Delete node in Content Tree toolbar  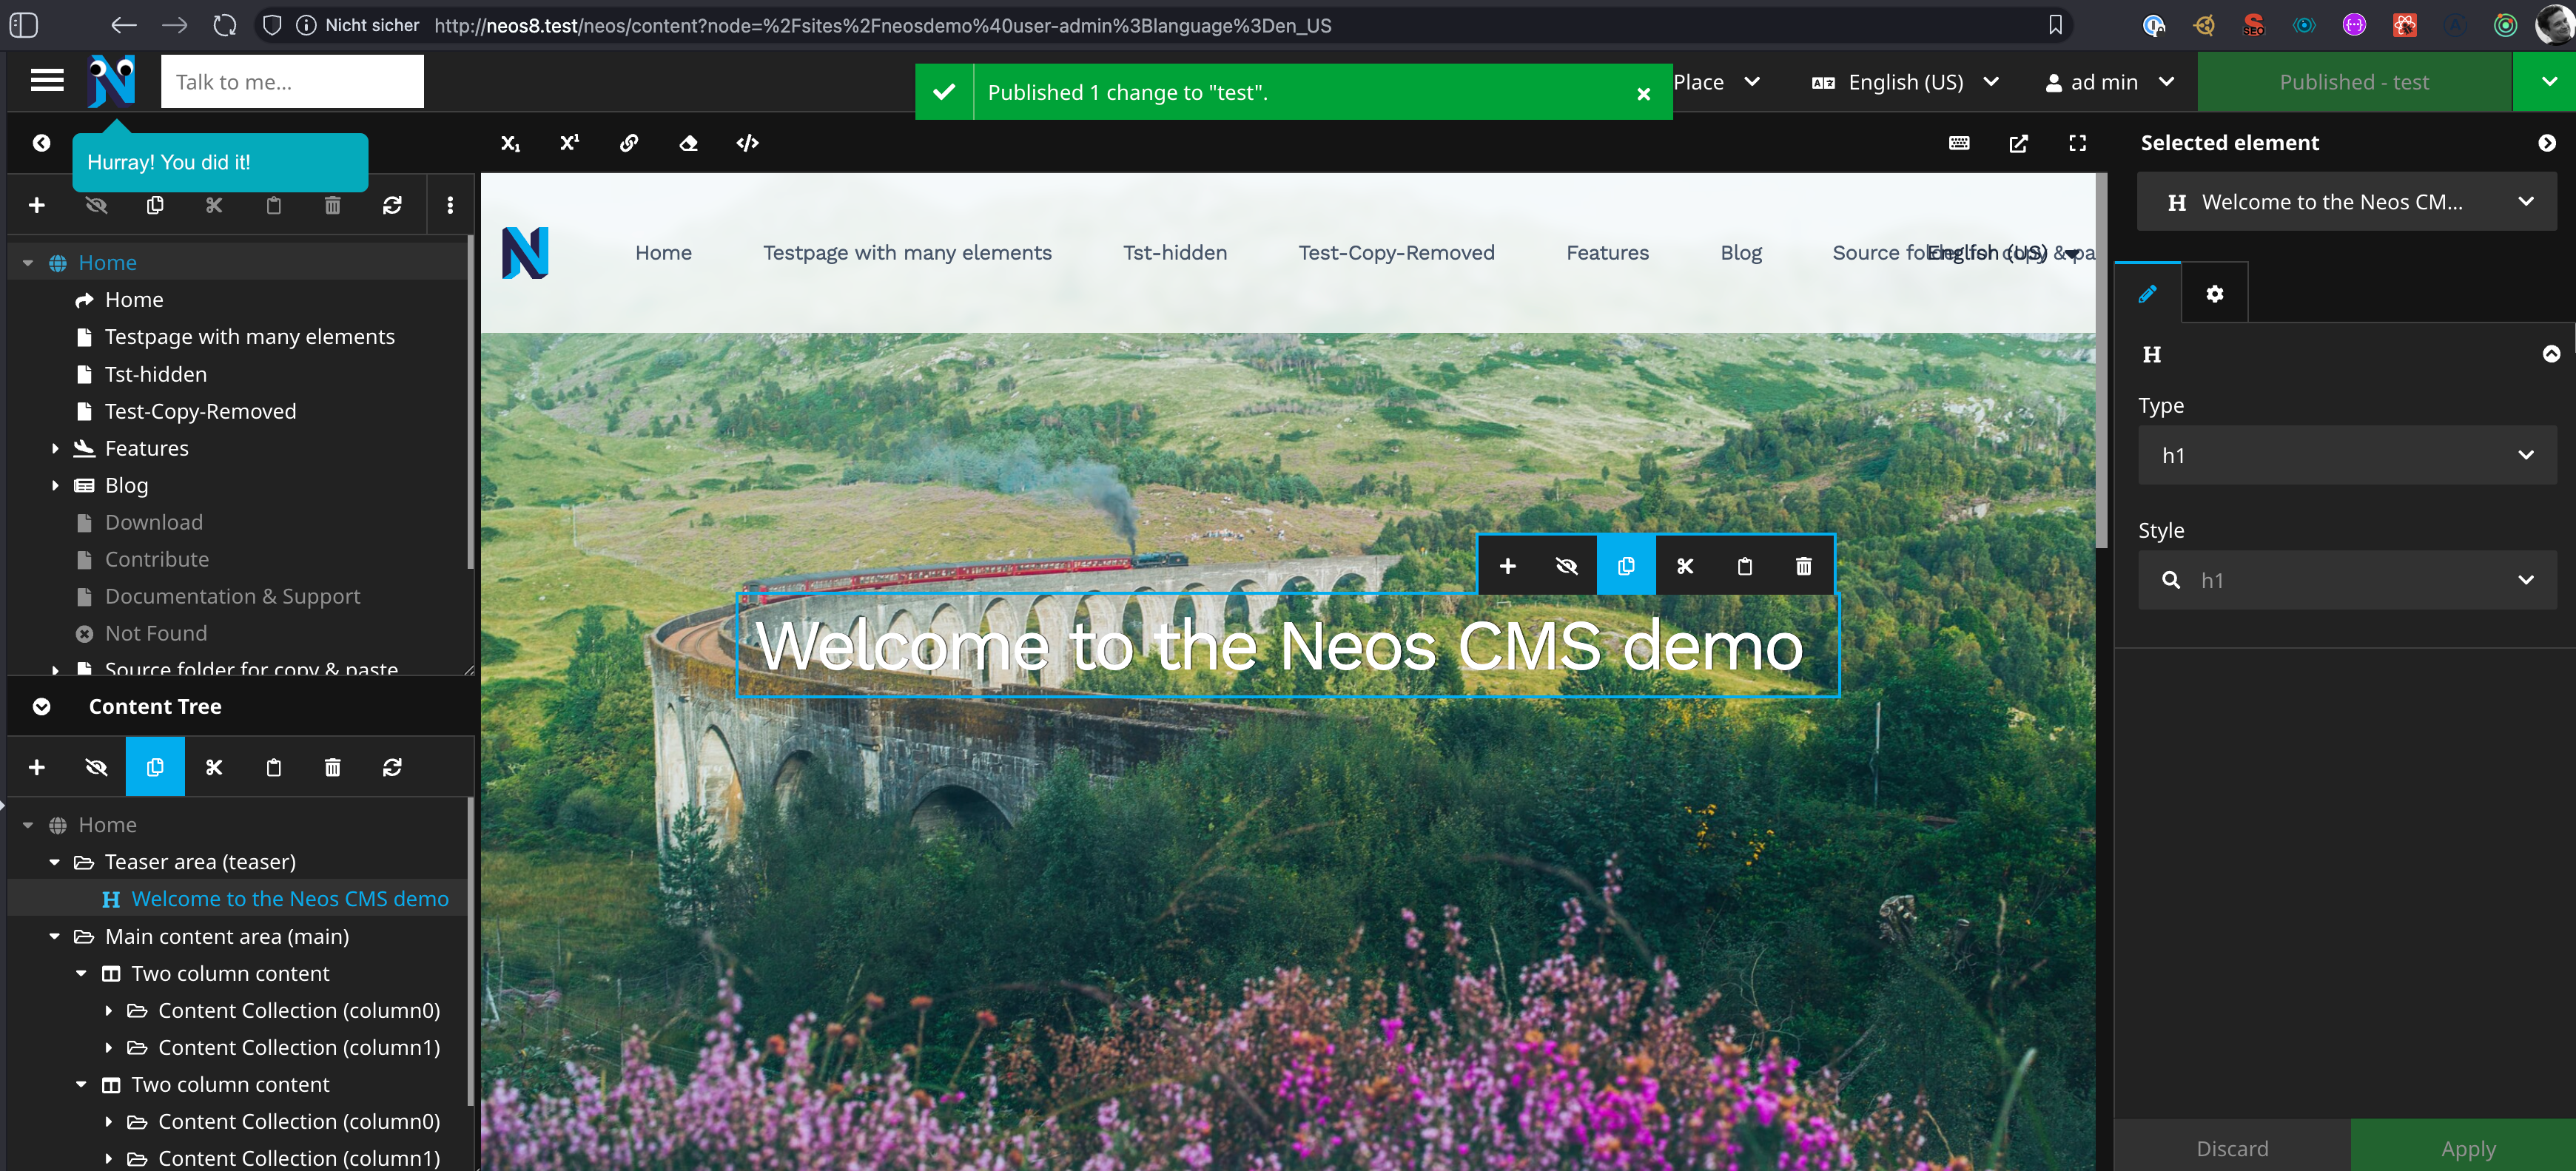tap(332, 767)
